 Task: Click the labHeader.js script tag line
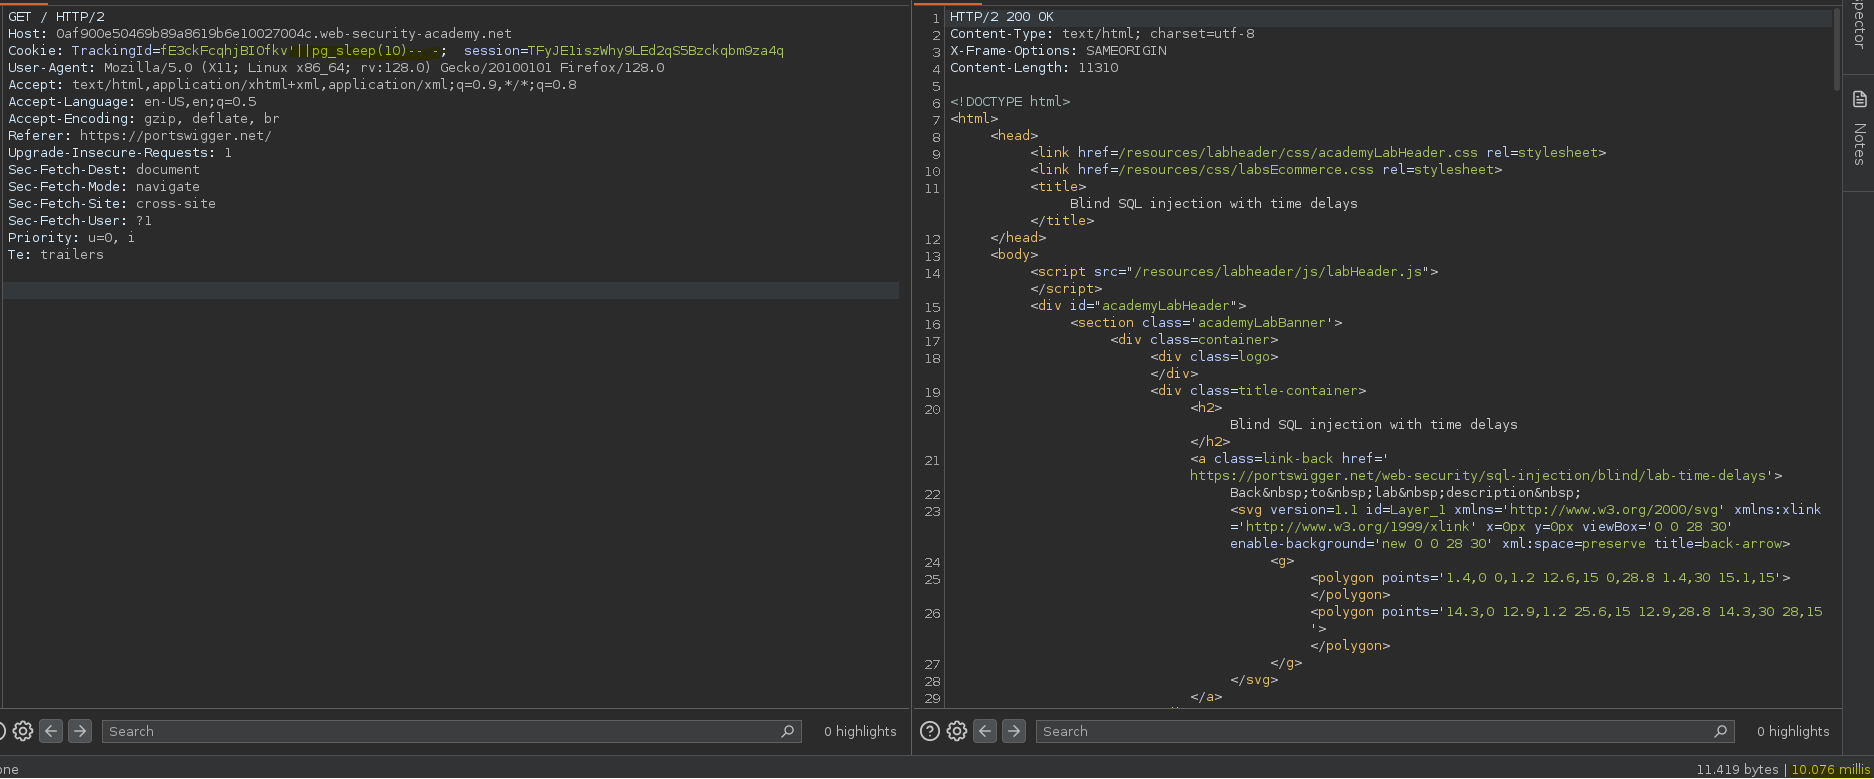[x=1234, y=272]
